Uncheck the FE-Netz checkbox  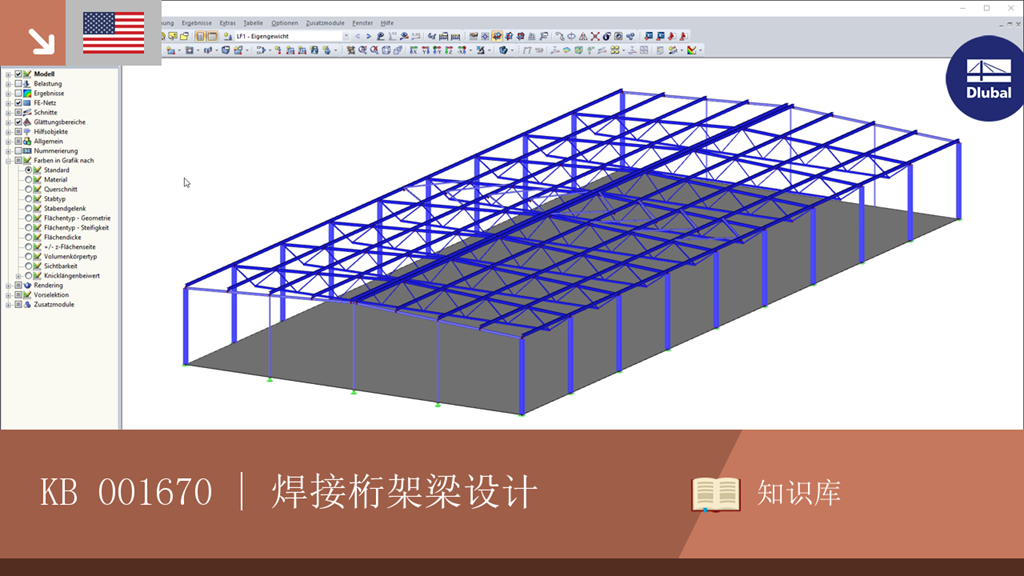(x=18, y=103)
